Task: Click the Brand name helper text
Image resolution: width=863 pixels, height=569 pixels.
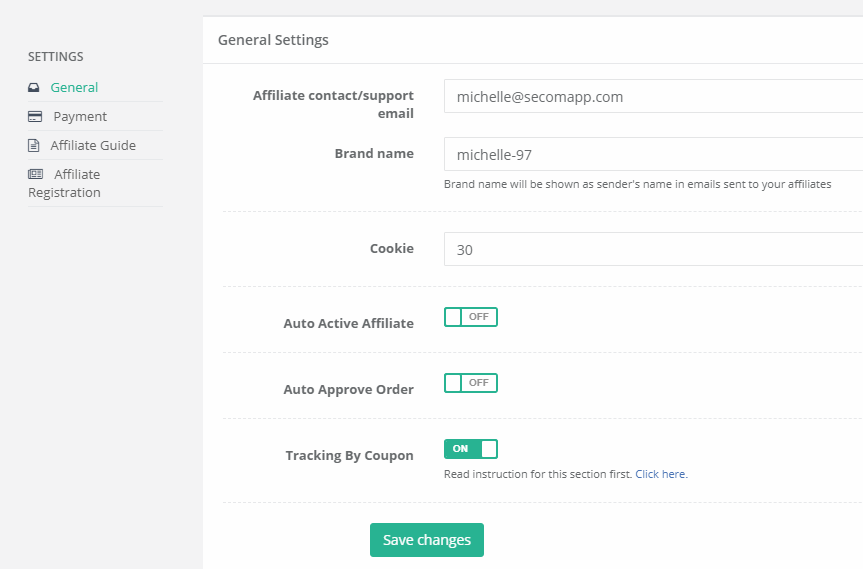Action: tap(637, 184)
